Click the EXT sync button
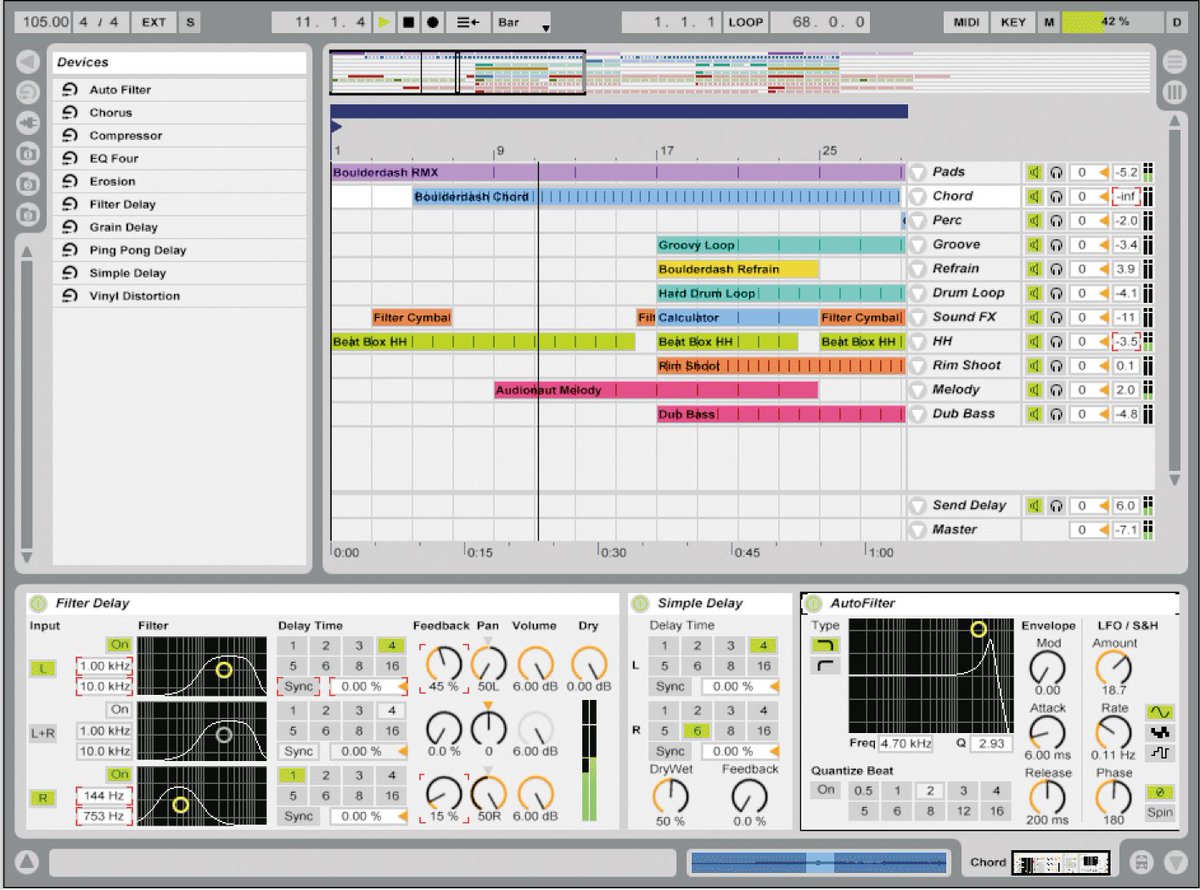The image size is (1200, 890). pyautogui.click(x=154, y=21)
